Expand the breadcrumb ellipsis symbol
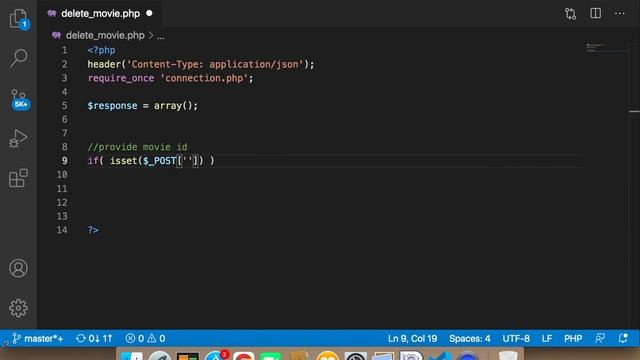This screenshot has height=360, width=640. click(x=161, y=36)
